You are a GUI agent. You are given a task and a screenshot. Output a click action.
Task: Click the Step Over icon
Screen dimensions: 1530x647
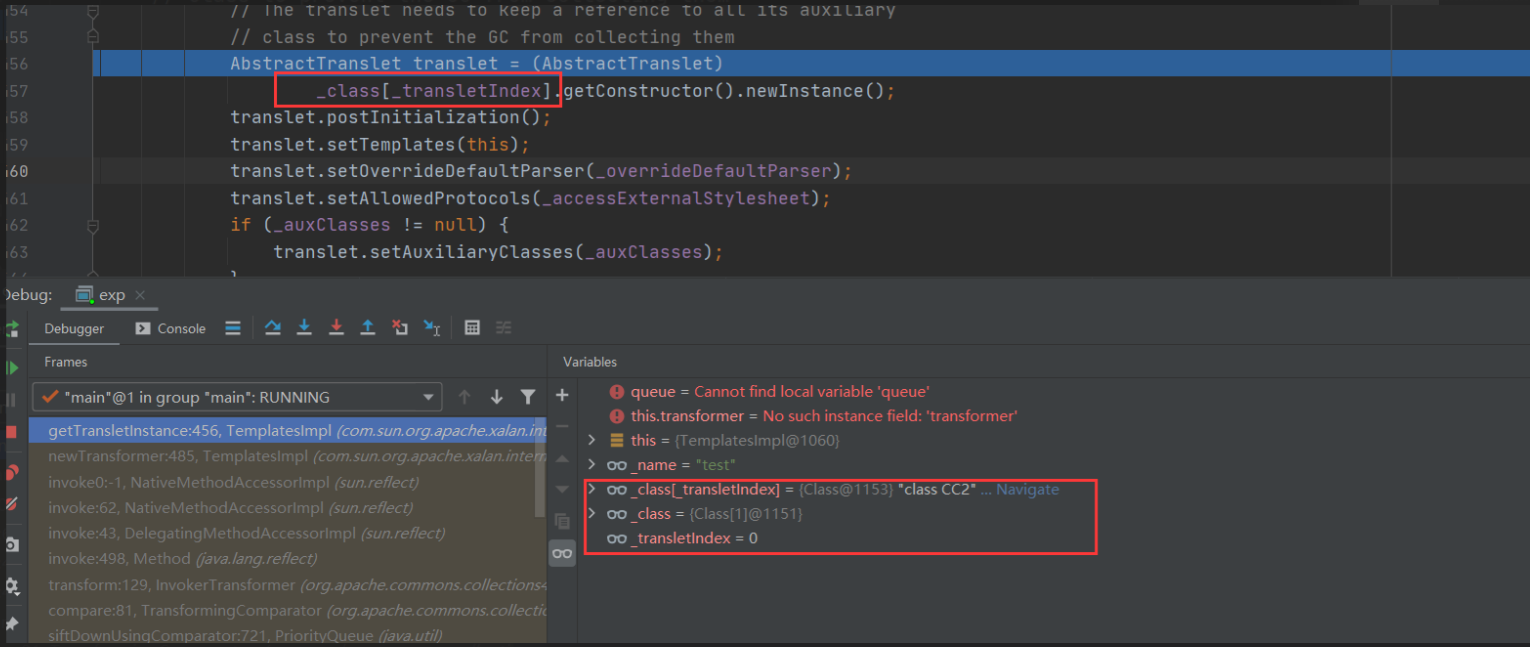tap(273, 328)
